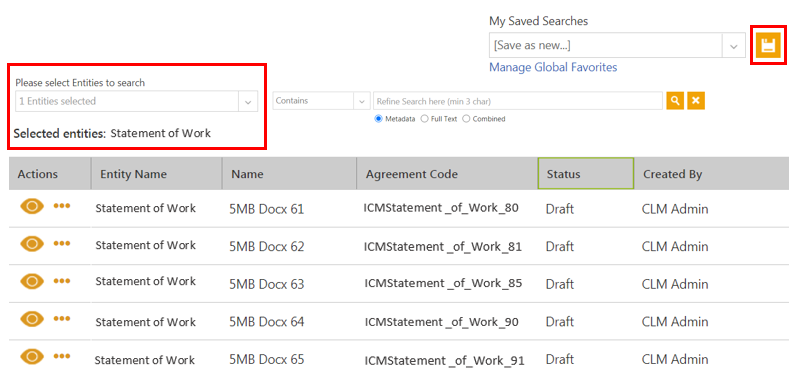
Task: Run the search with the magnifier button
Action: 674,101
